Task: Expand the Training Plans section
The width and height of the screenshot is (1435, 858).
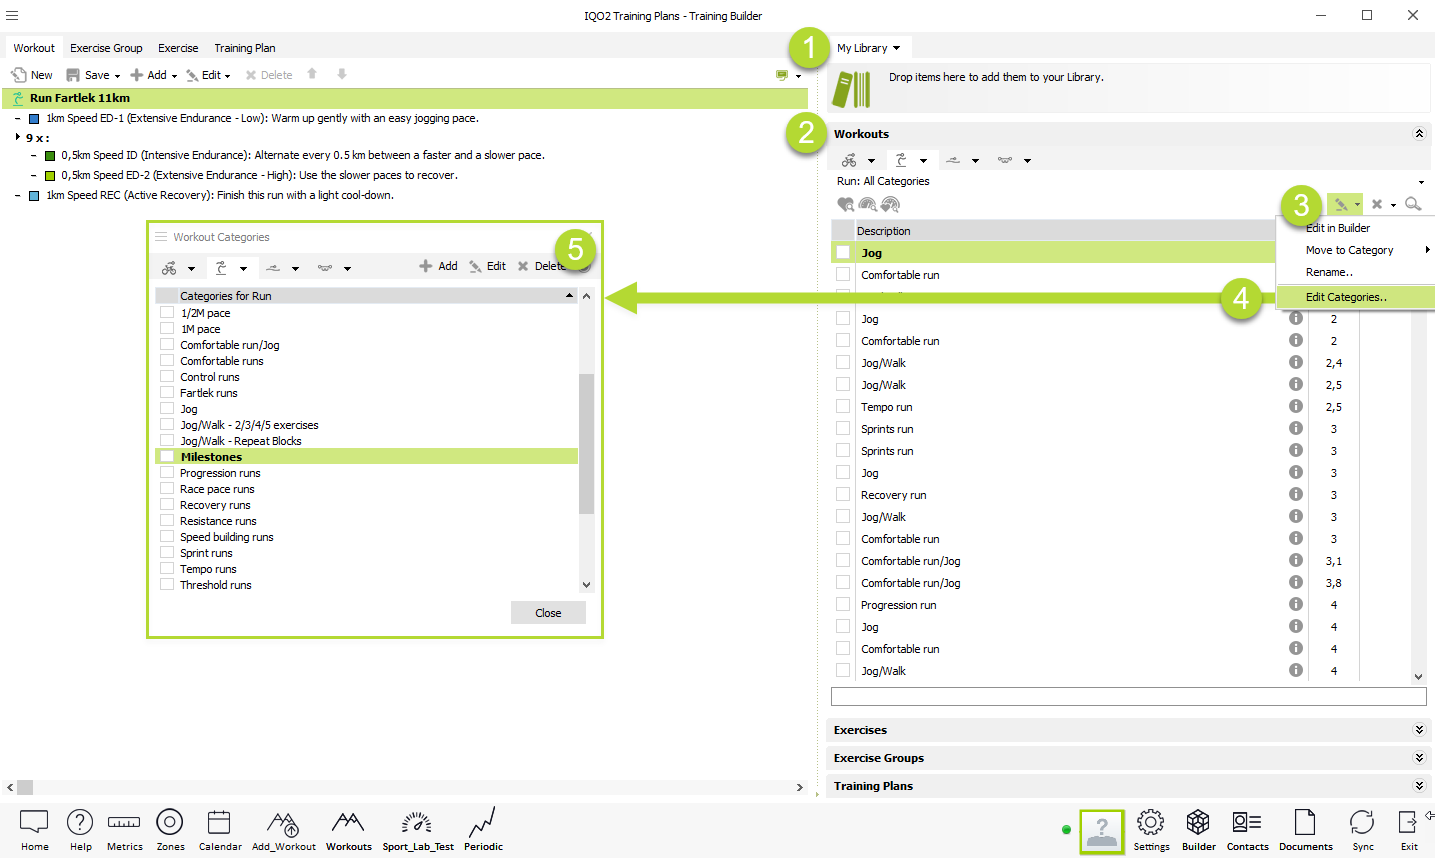Action: (1418, 786)
